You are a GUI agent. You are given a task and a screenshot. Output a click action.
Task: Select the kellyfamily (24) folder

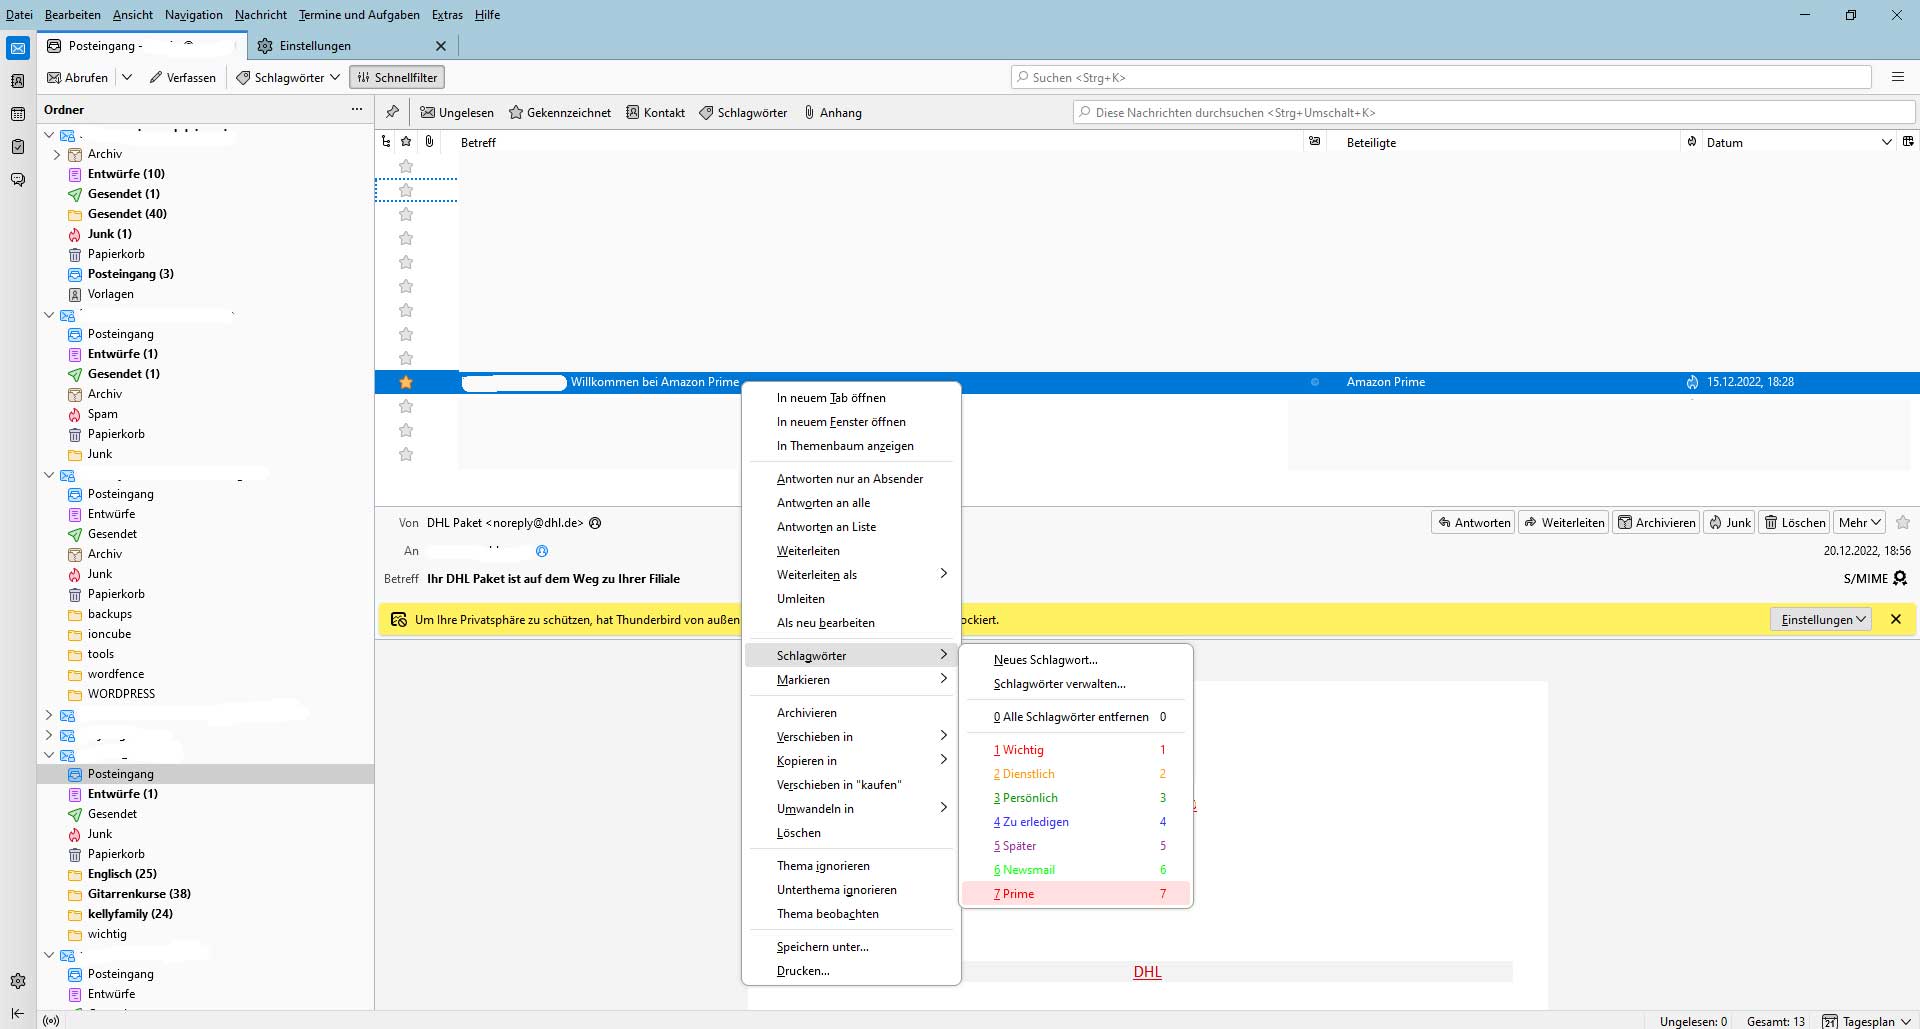point(130,914)
